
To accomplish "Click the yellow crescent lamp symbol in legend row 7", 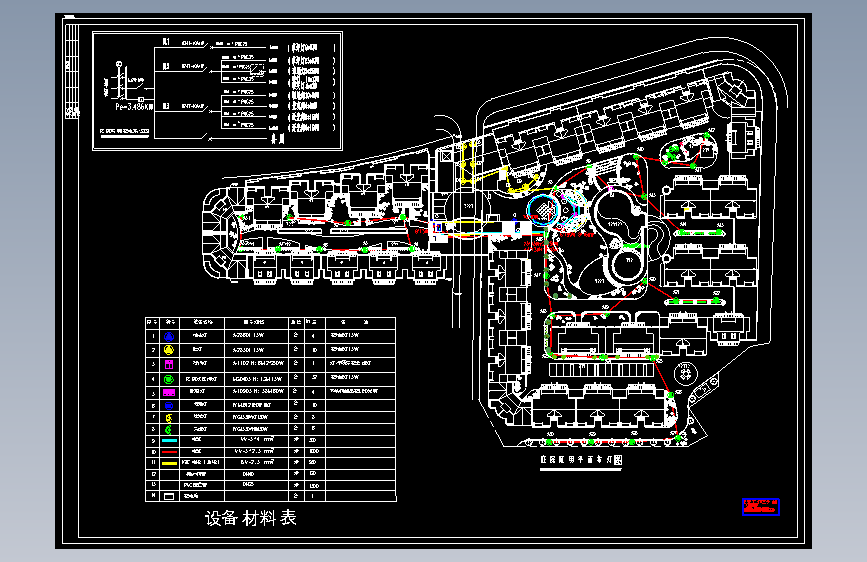I will click(169, 418).
